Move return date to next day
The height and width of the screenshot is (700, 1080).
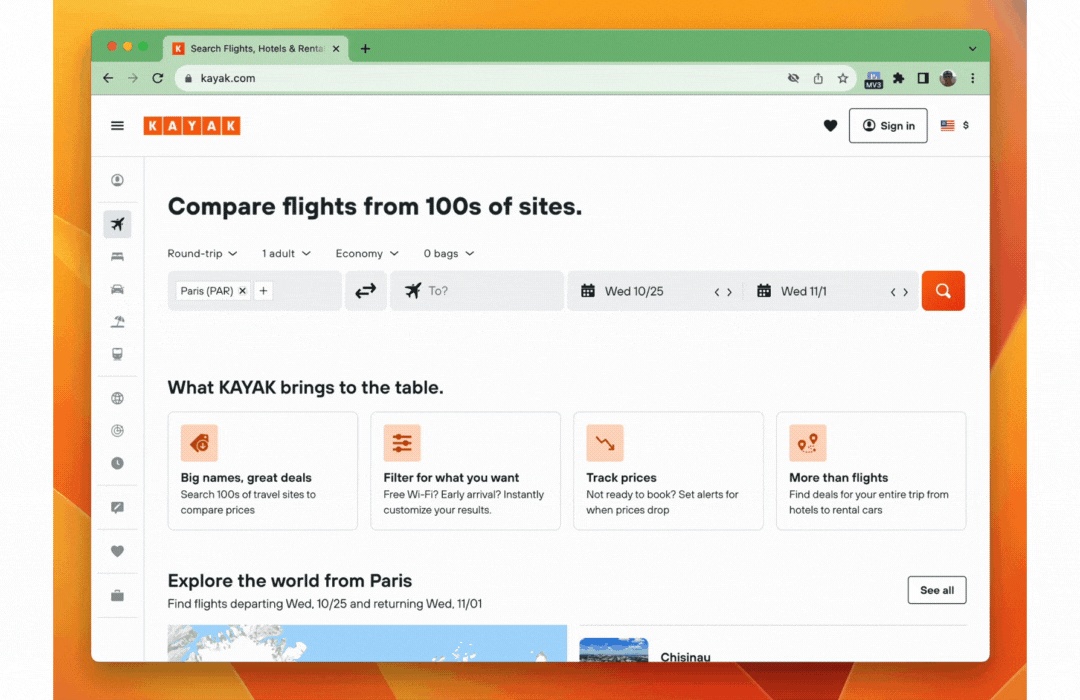[906, 292]
